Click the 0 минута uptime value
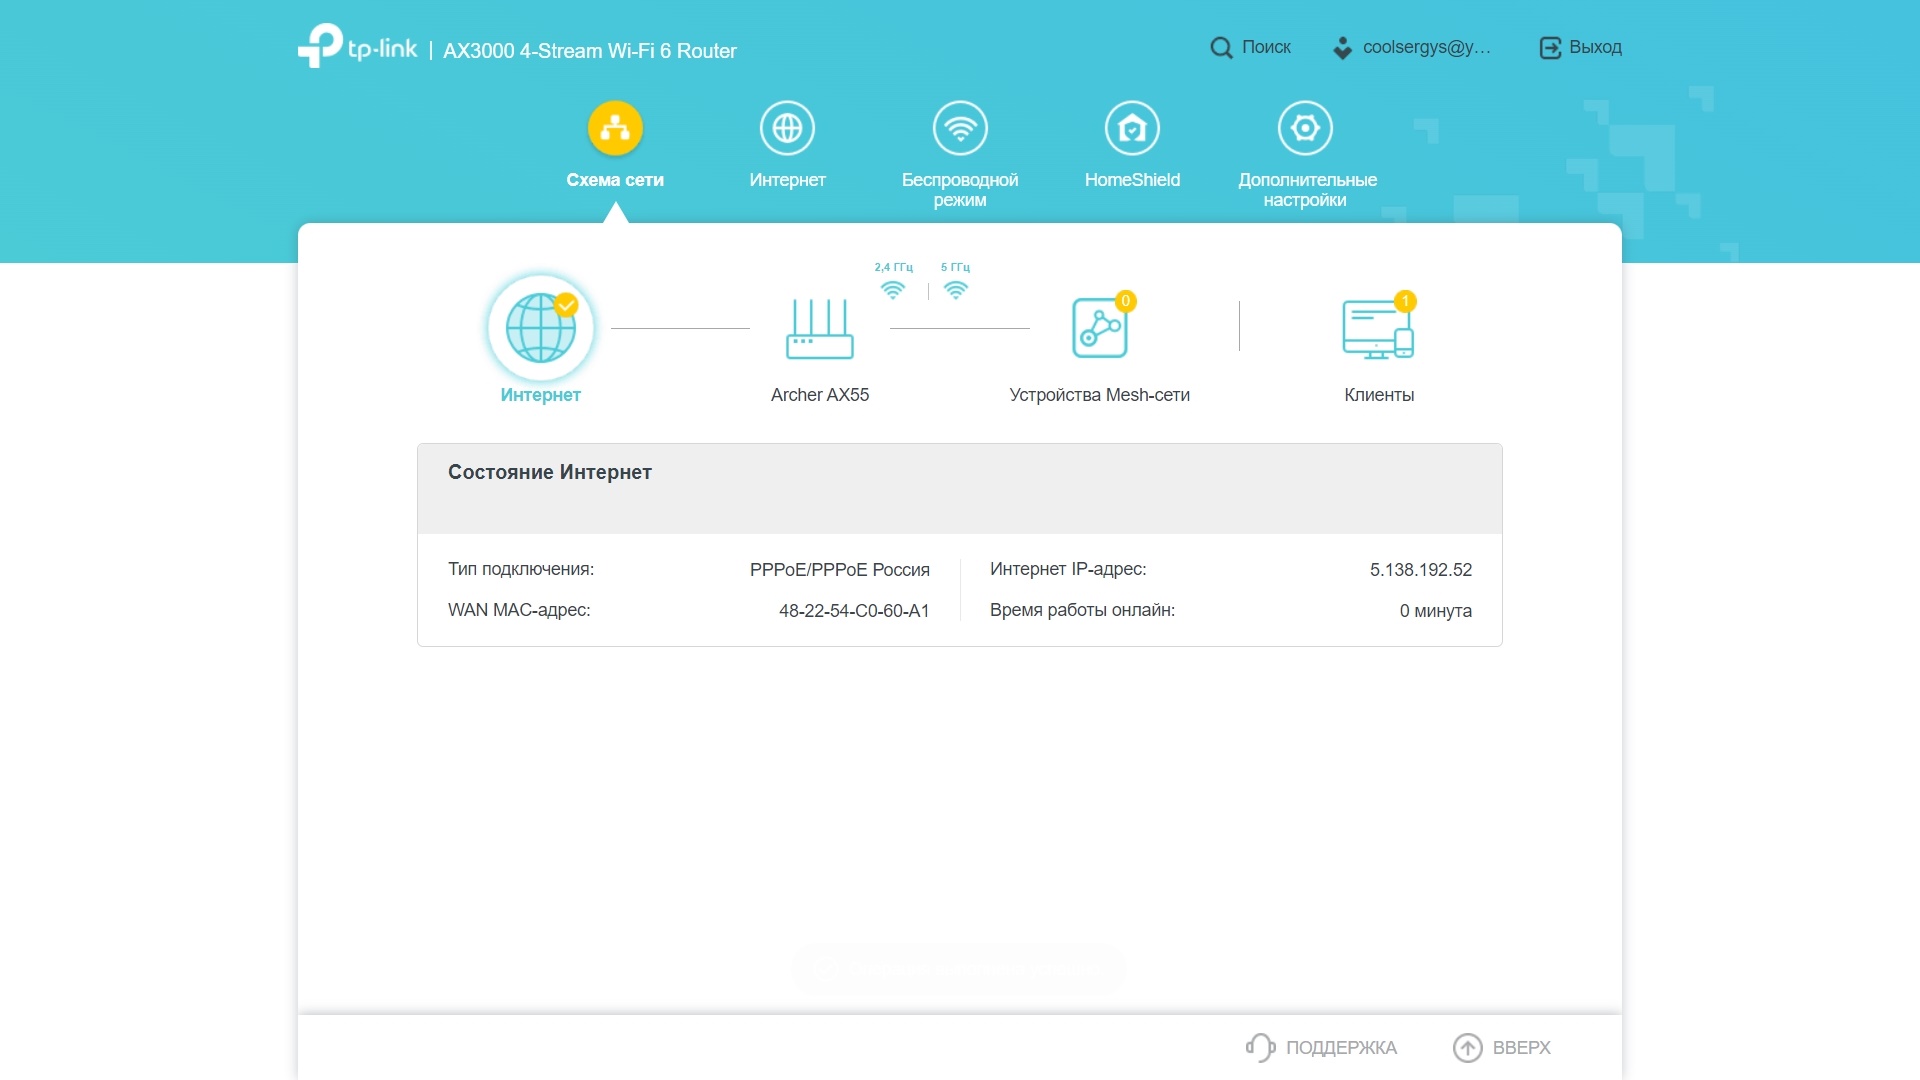The width and height of the screenshot is (1920, 1080). coord(1435,611)
